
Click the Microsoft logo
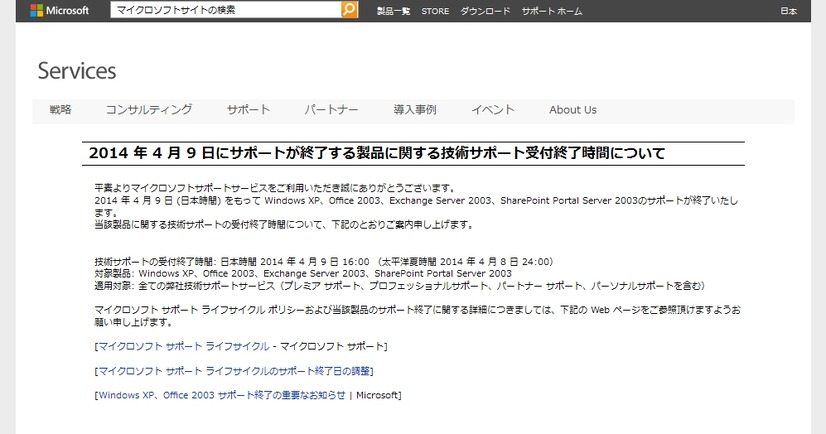60,10
